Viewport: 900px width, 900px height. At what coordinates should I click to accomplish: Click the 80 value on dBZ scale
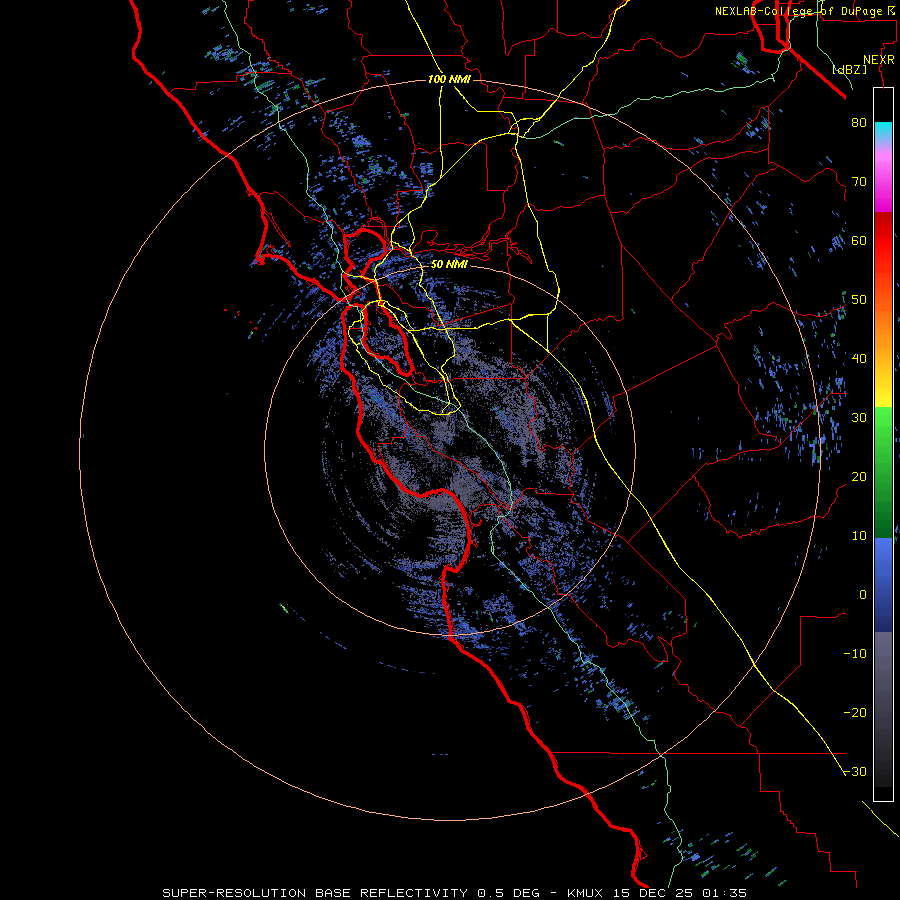point(859,123)
